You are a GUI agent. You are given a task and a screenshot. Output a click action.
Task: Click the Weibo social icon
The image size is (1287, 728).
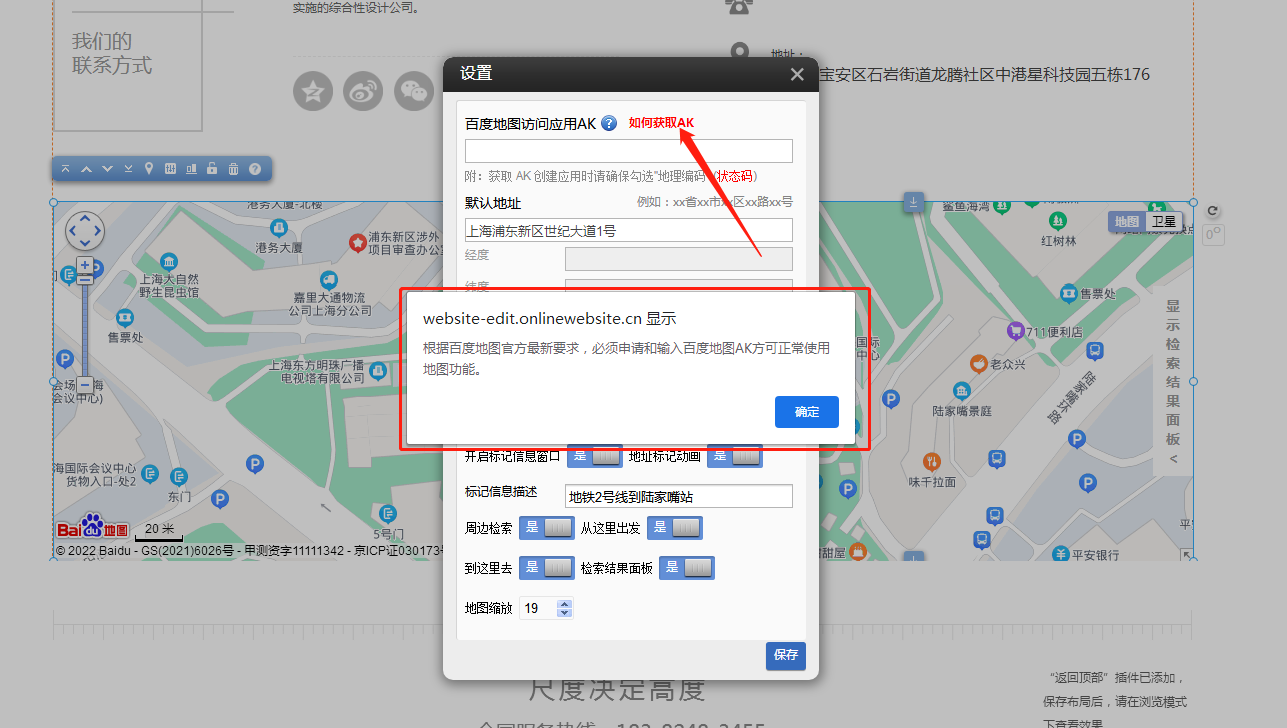[x=363, y=92]
